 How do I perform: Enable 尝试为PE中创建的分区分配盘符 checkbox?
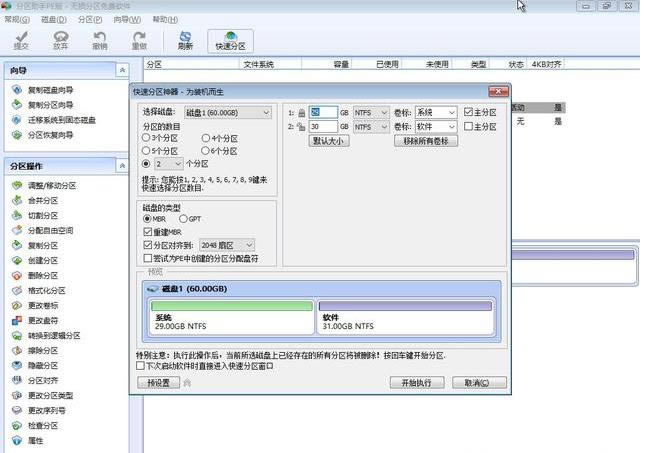(x=148, y=258)
